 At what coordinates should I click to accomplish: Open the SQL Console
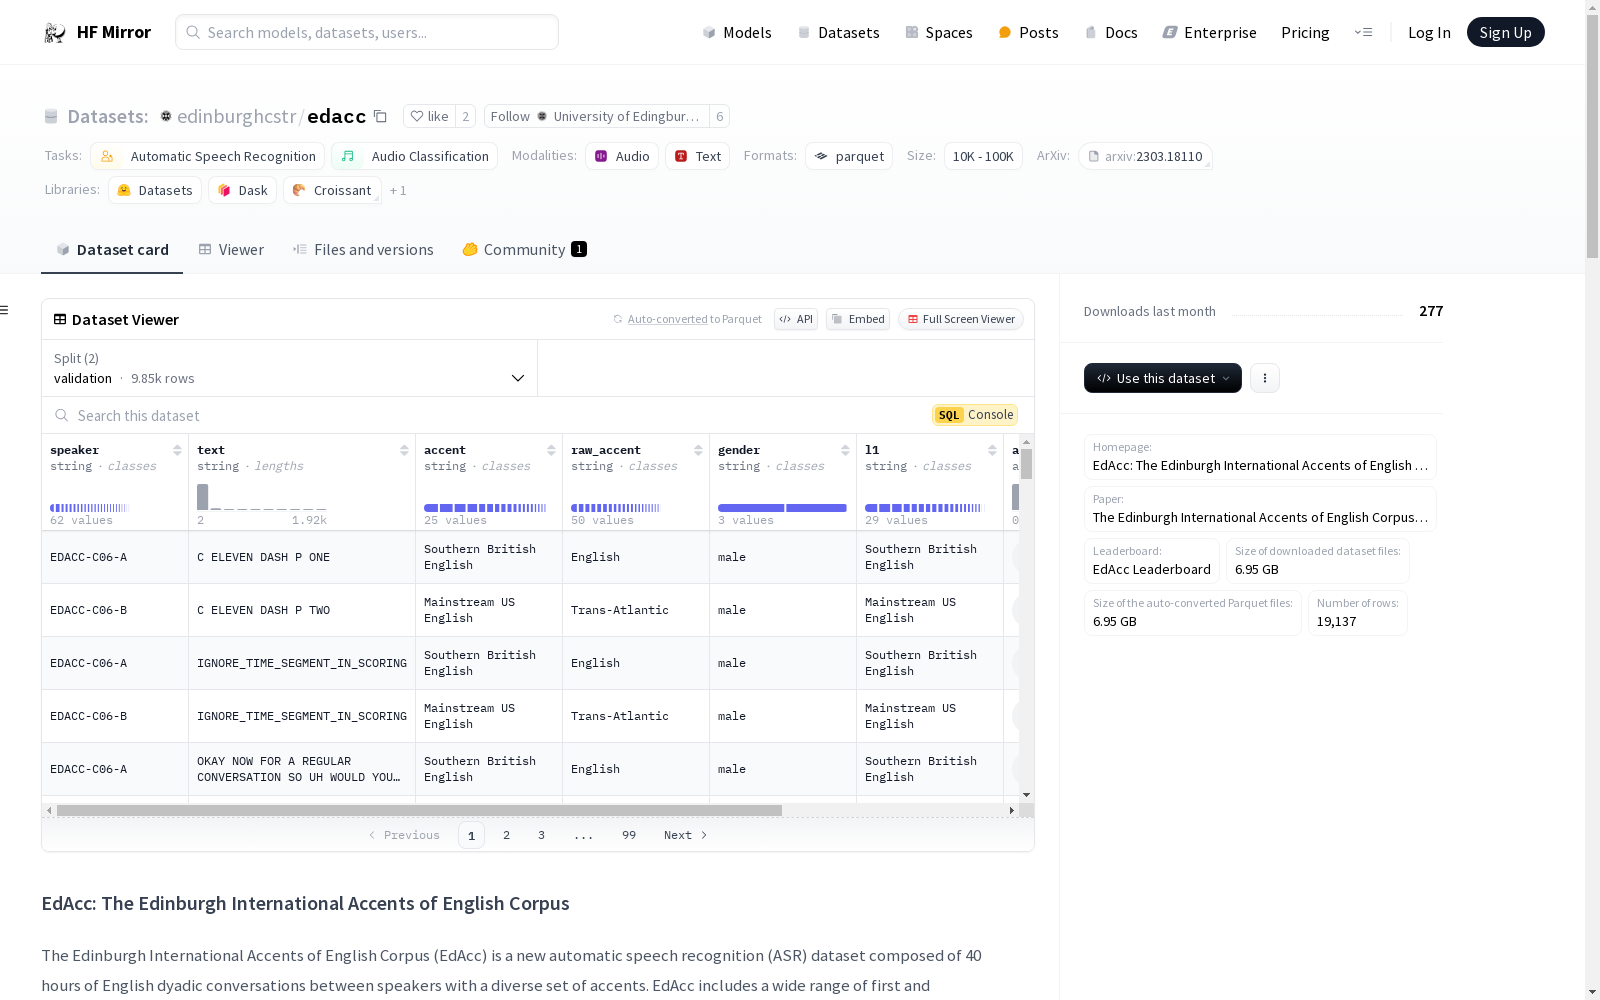pos(975,415)
